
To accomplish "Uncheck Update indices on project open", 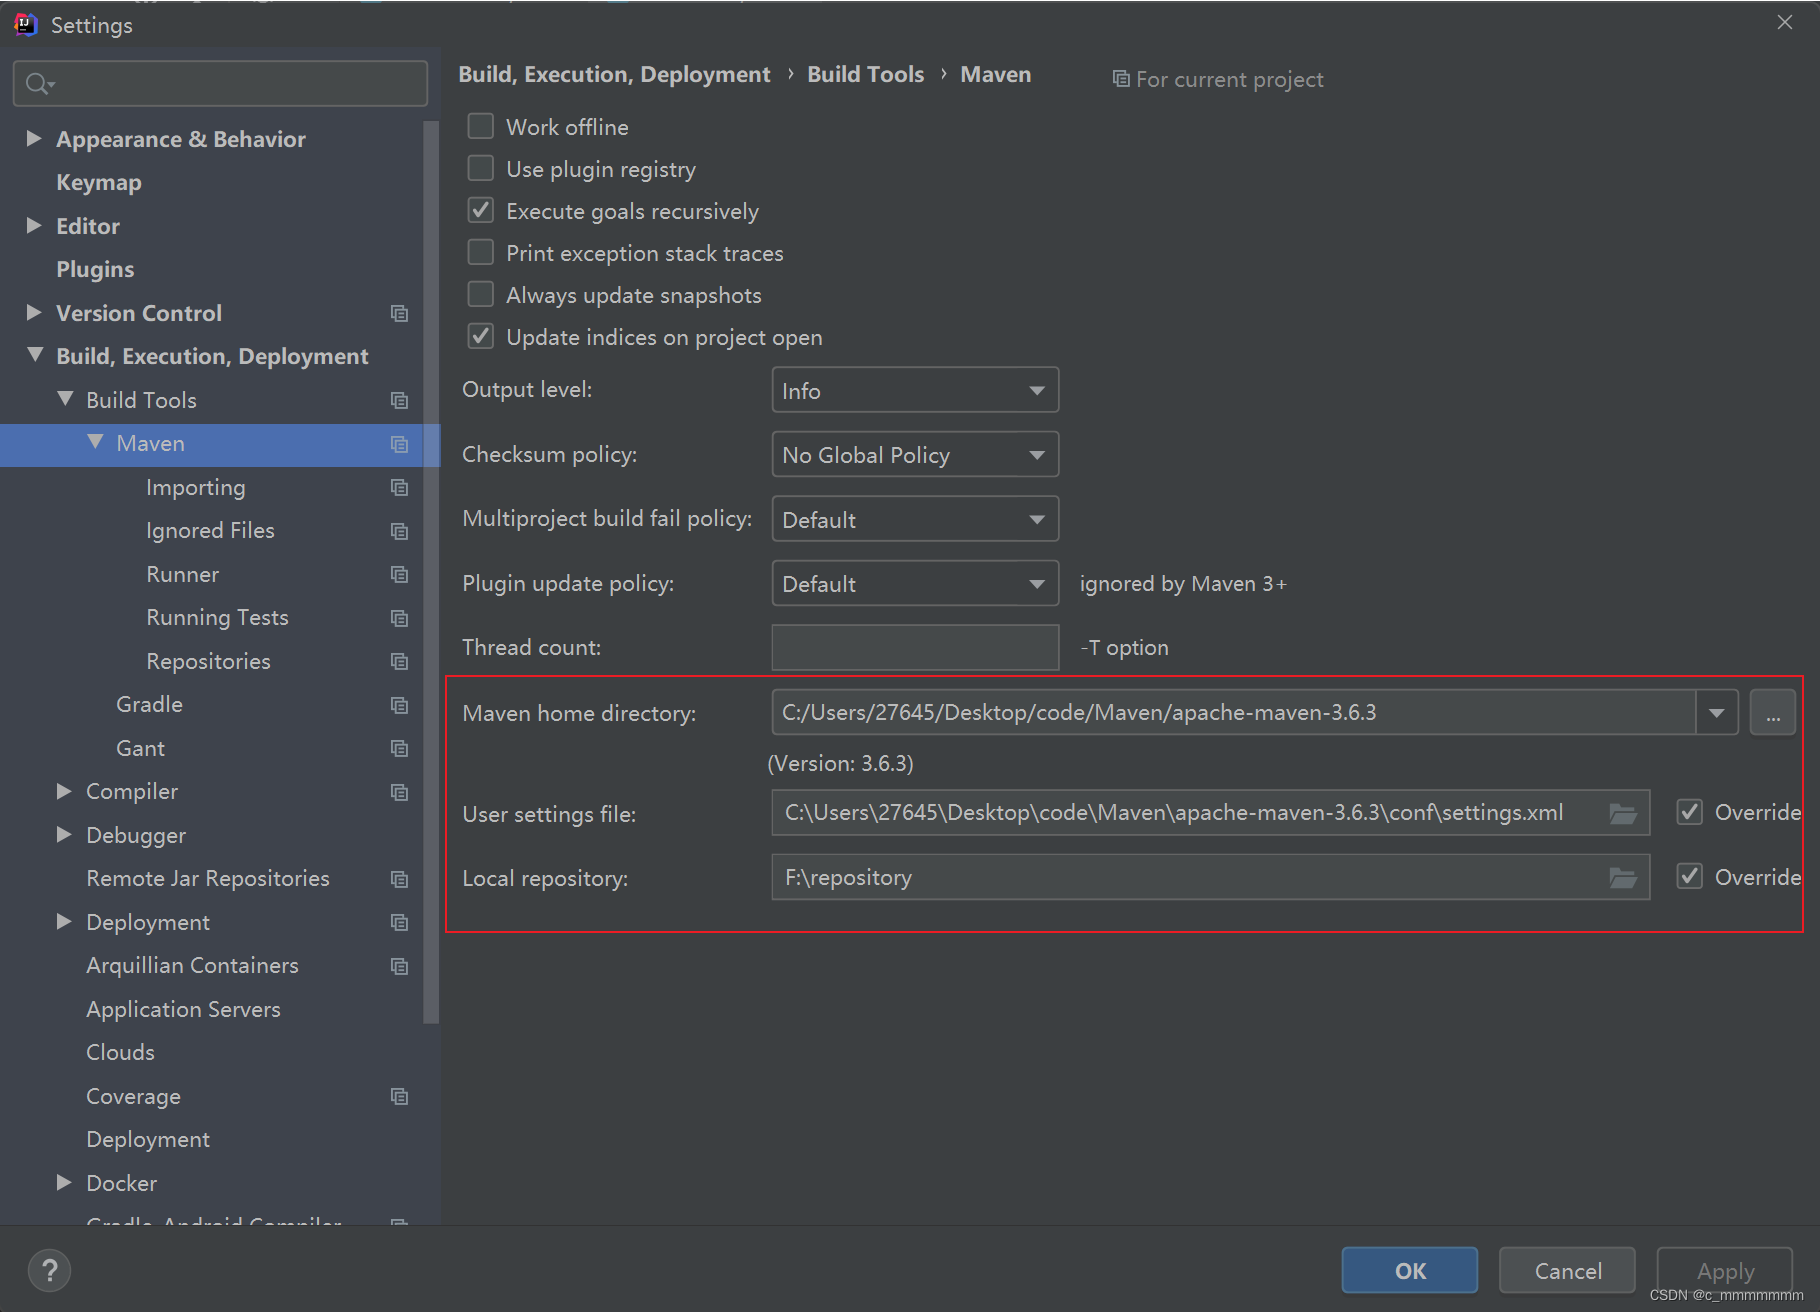I will coord(481,336).
